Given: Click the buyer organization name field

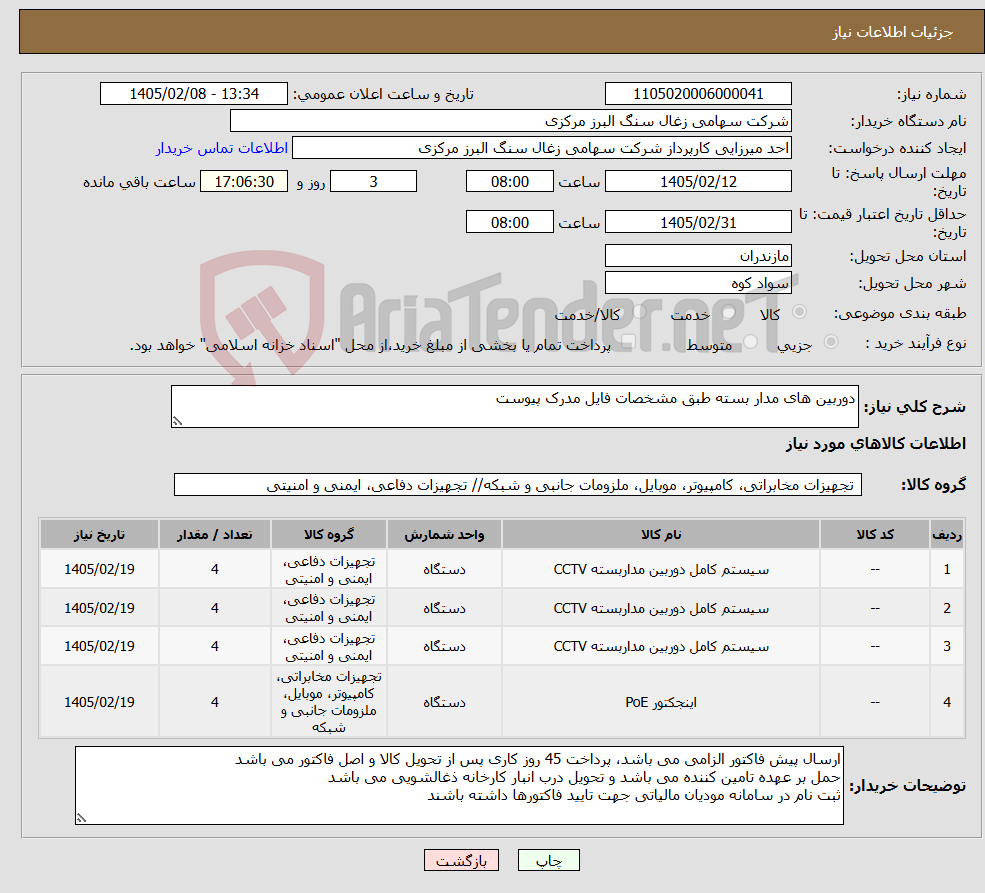Looking at the screenshot, I should click(x=511, y=121).
